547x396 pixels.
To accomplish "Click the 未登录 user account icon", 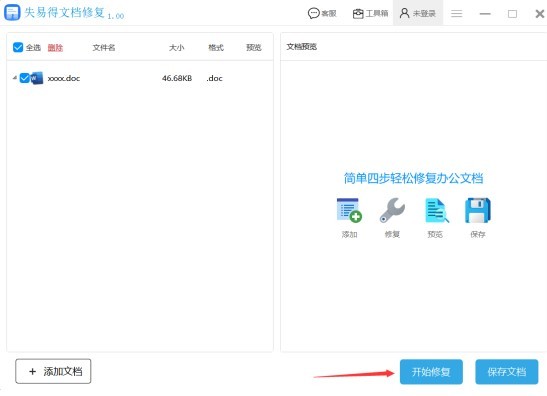I will point(404,13).
